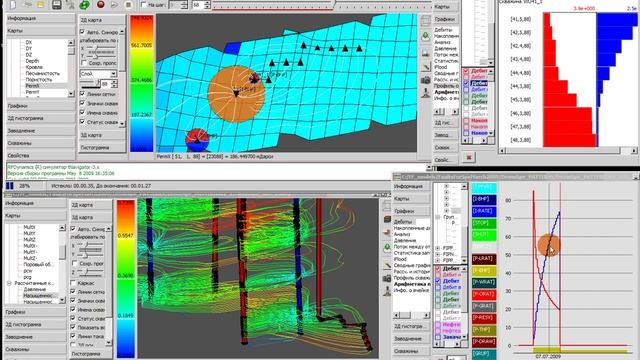Open the 'Заводнение' section in the upper-left window

(40, 131)
